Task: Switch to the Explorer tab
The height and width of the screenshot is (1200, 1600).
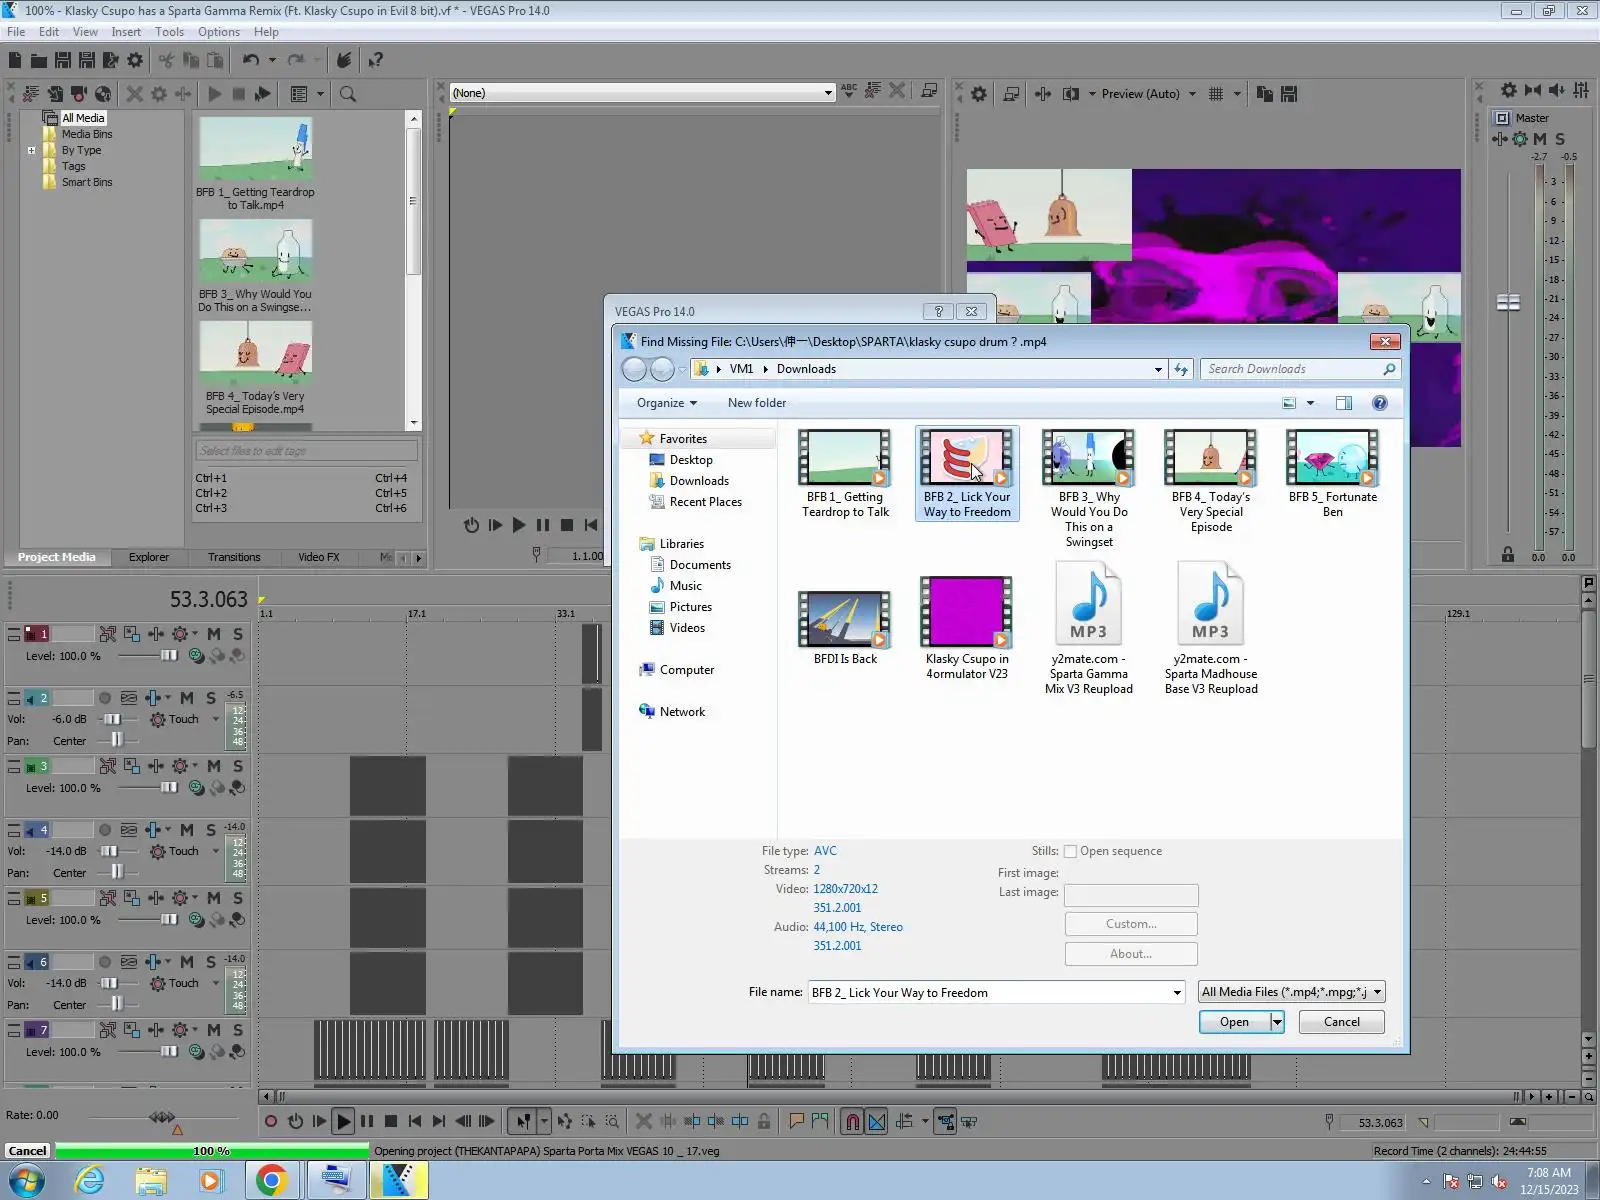Action: (x=149, y=557)
